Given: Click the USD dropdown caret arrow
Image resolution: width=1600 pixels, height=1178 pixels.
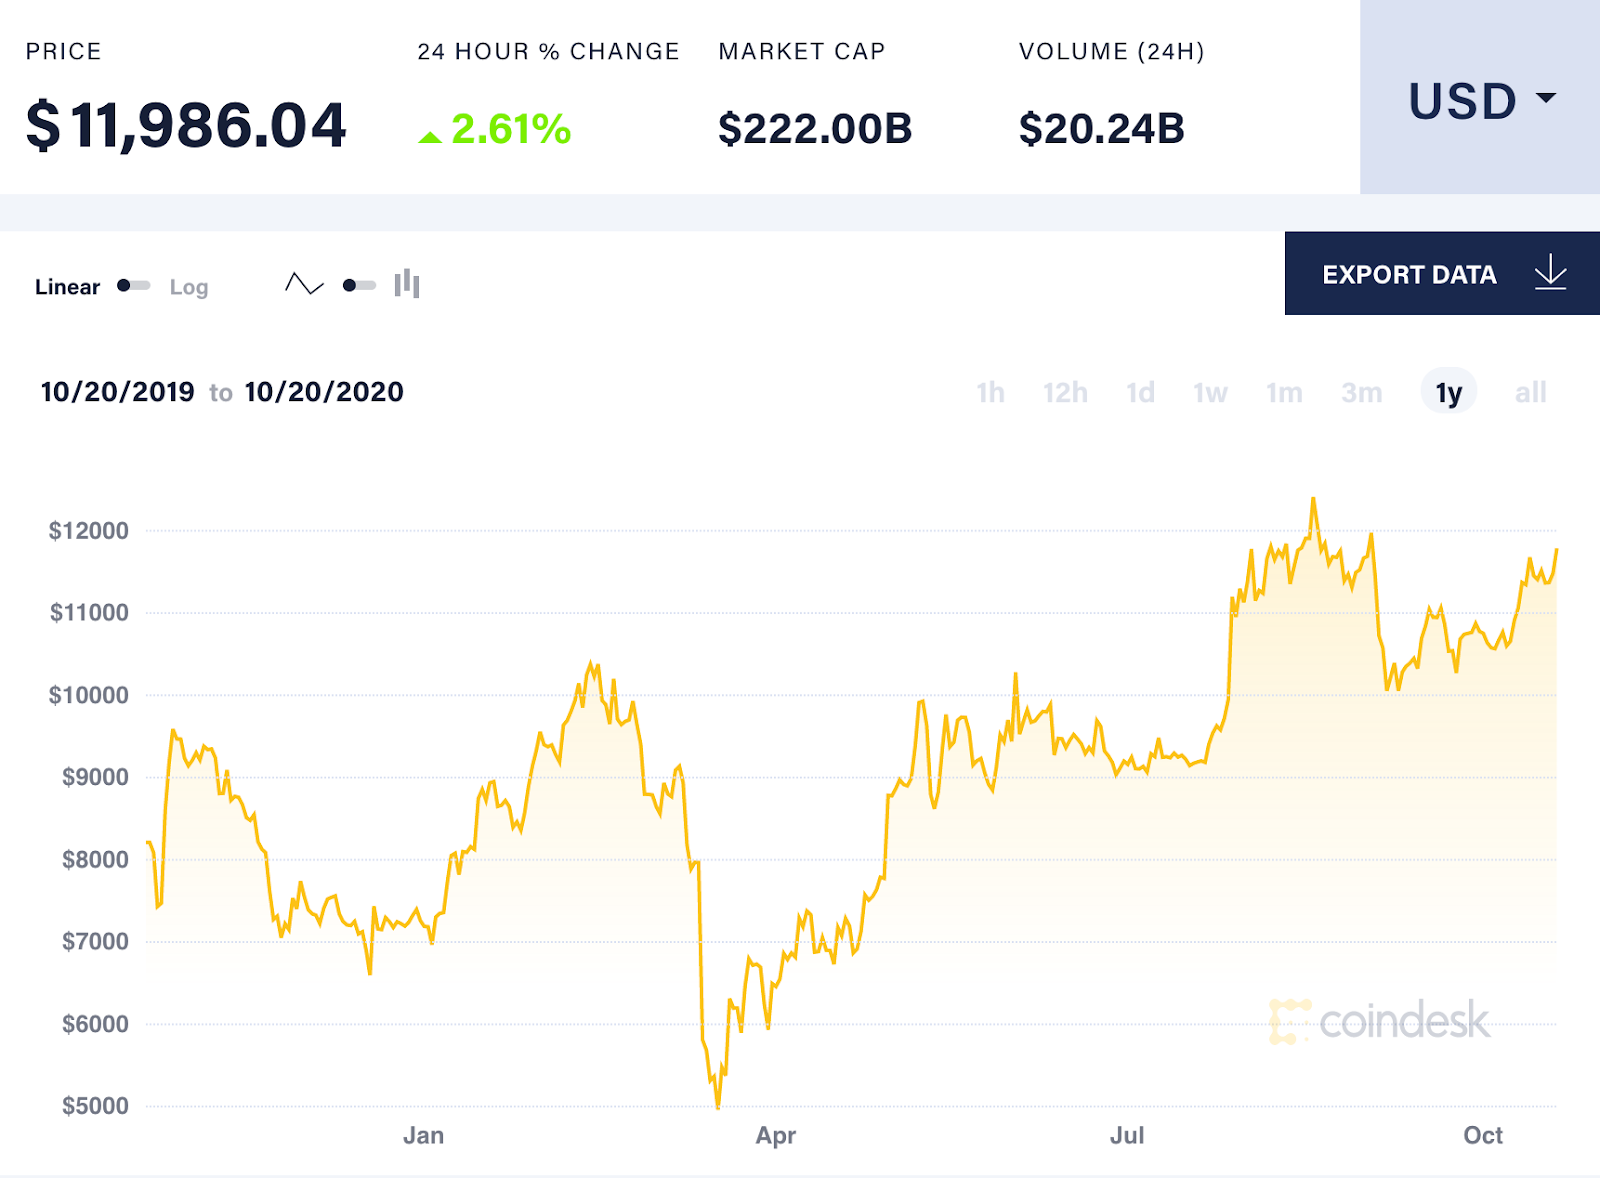Looking at the screenshot, I should click(1546, 98).
